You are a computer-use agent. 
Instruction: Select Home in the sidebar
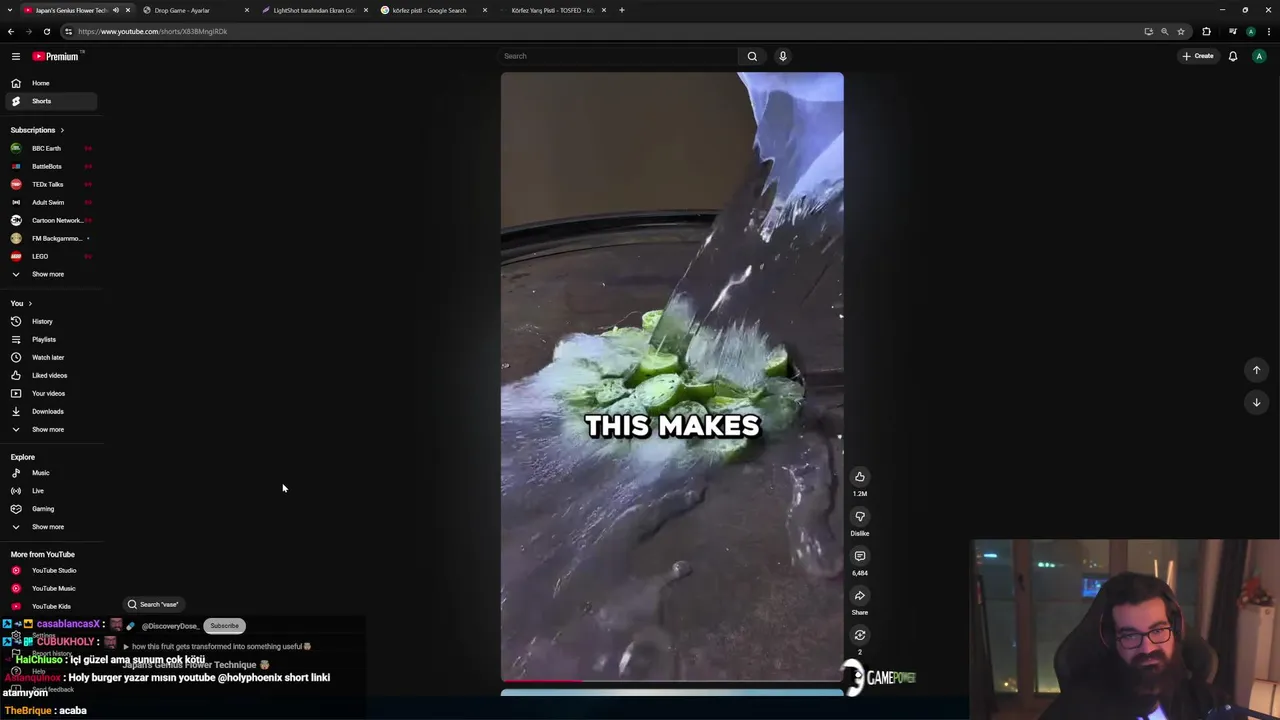50,83
